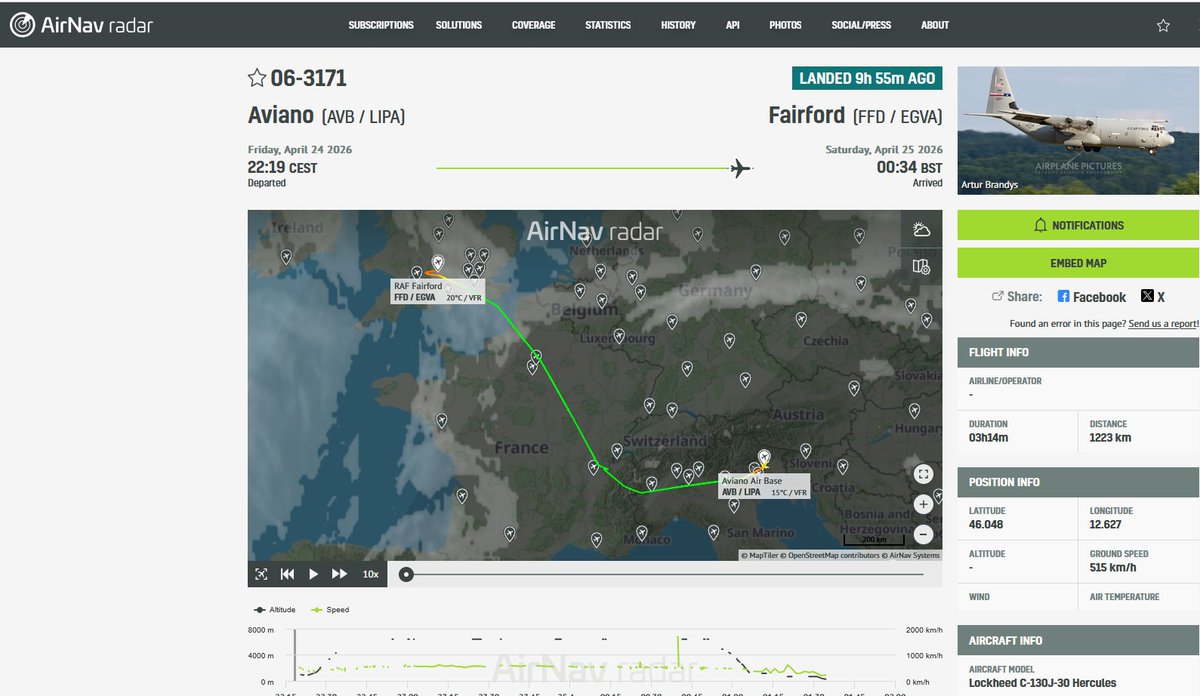This screenshot has width=1200, height=696.
Task: Click the green speed spike in the chart
Action: (678, 650)
